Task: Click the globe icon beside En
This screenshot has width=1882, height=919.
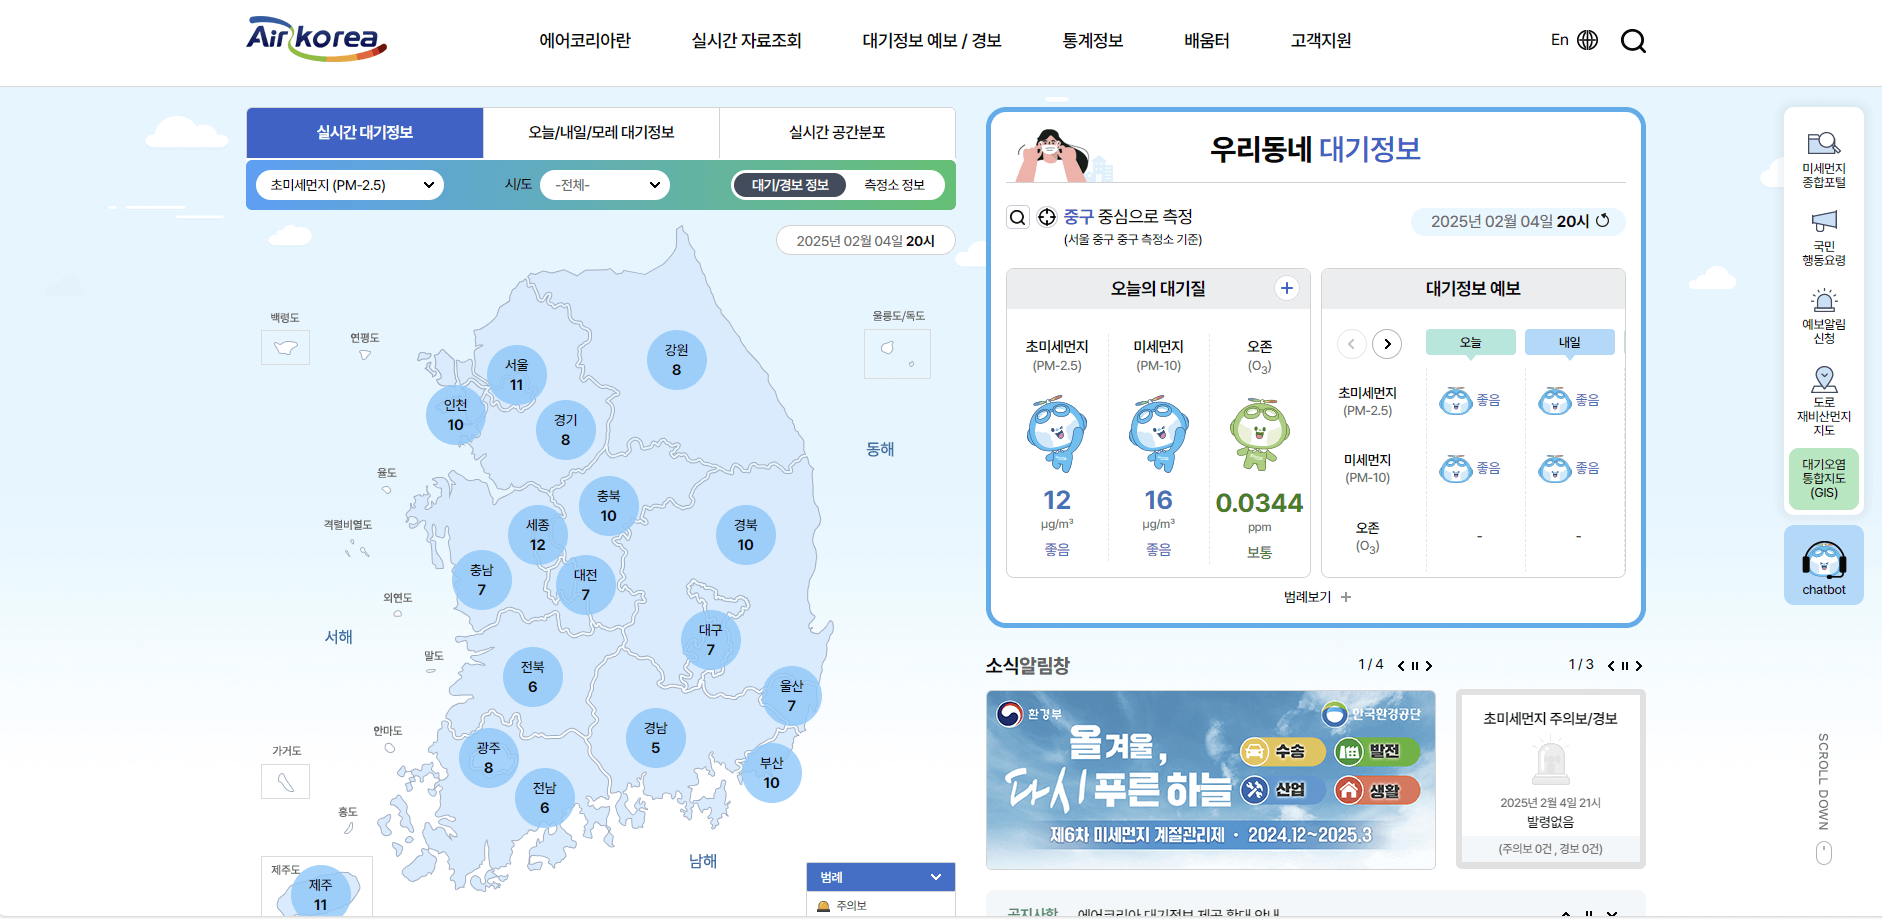Action: pyautogui.click(x=1588, y=39)
